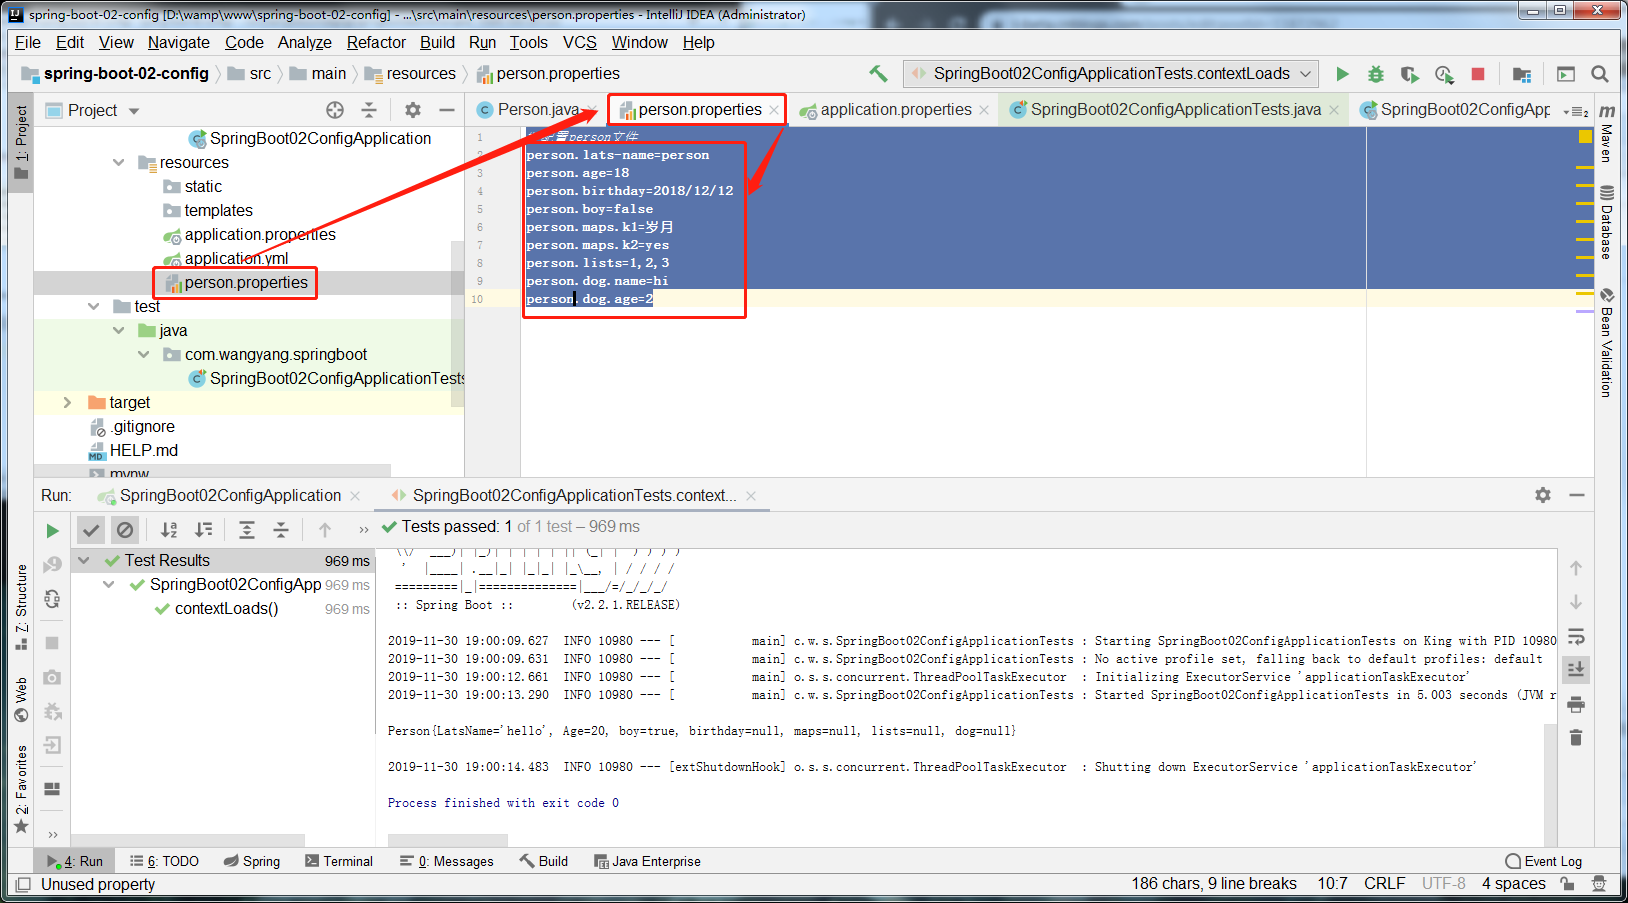Start debugging with the bug icon
This screenshot has width=1628, height=903.
click(1376, 74)
